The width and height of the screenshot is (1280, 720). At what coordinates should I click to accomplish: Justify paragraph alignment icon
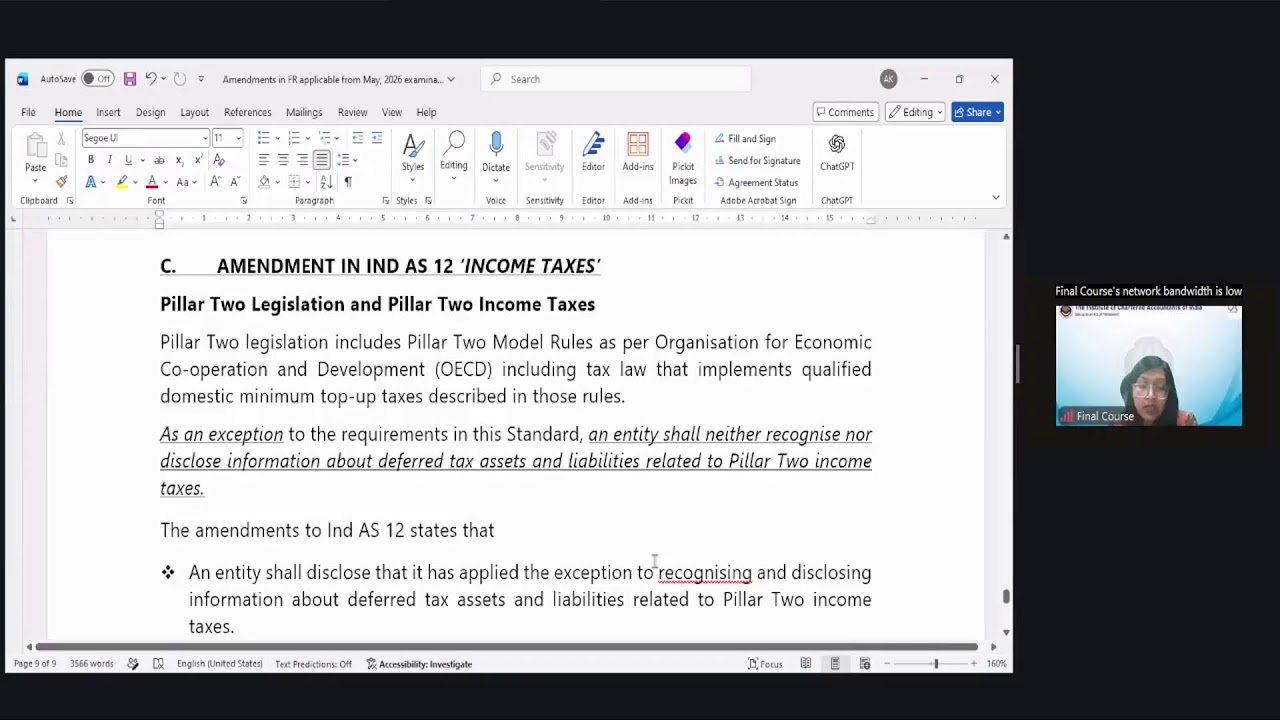[321, 160]
